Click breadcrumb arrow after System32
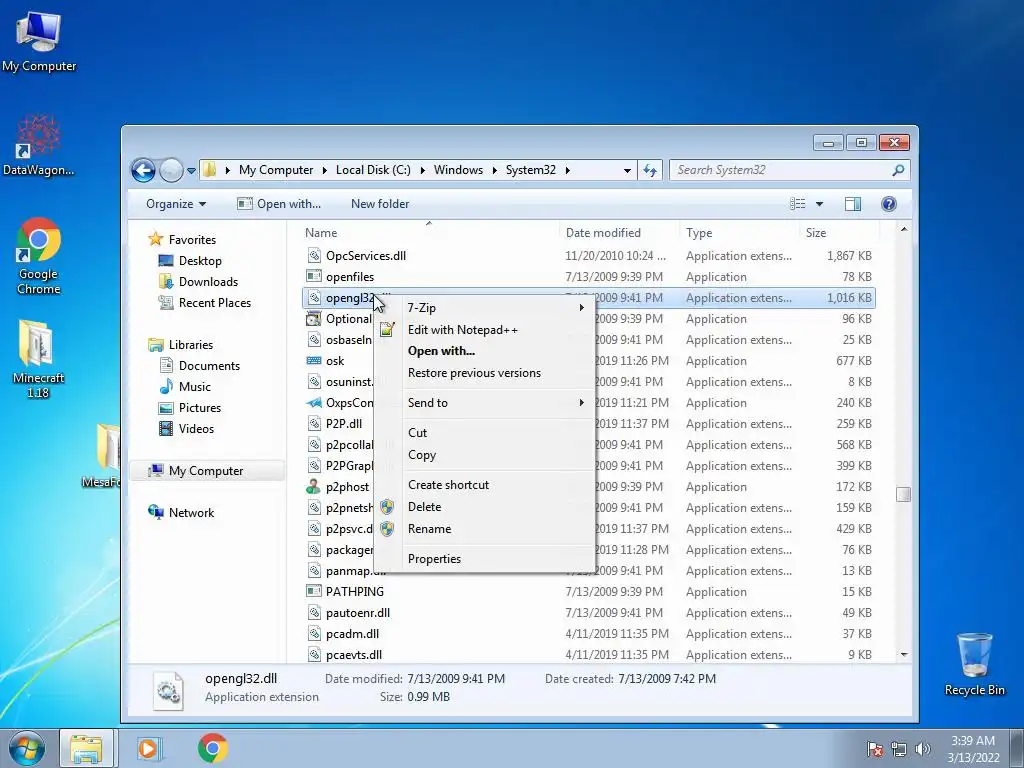 click(568, 170)
